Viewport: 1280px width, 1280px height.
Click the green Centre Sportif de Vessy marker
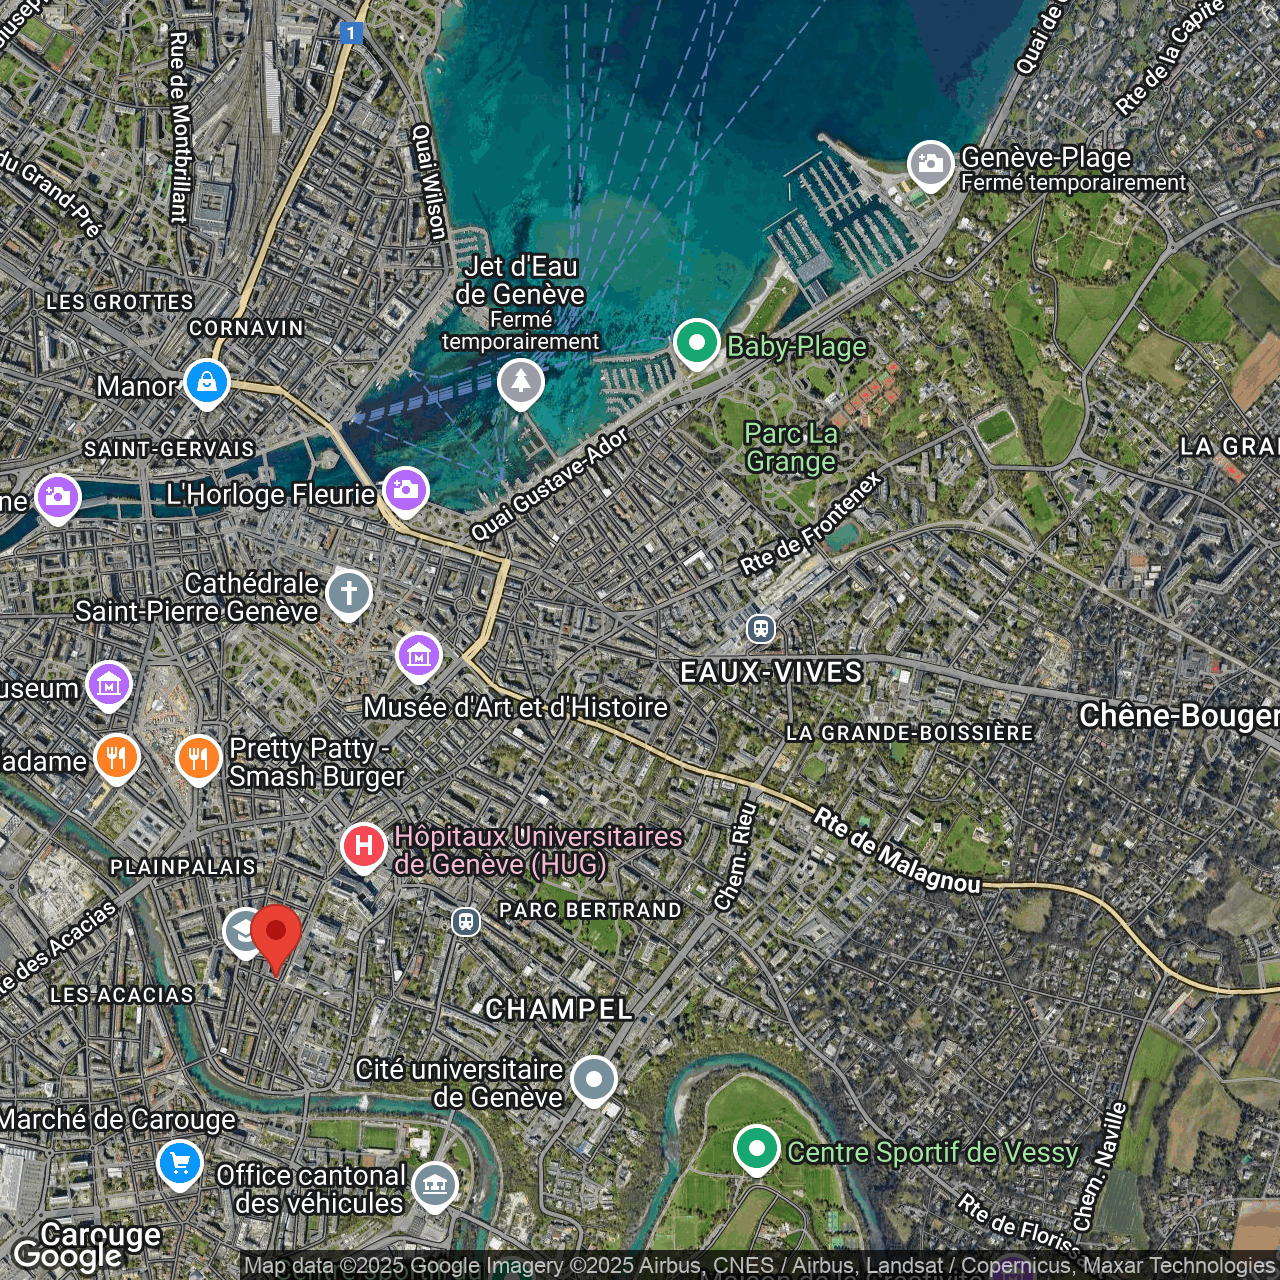pyautogui.click(x=757, y=1149)
